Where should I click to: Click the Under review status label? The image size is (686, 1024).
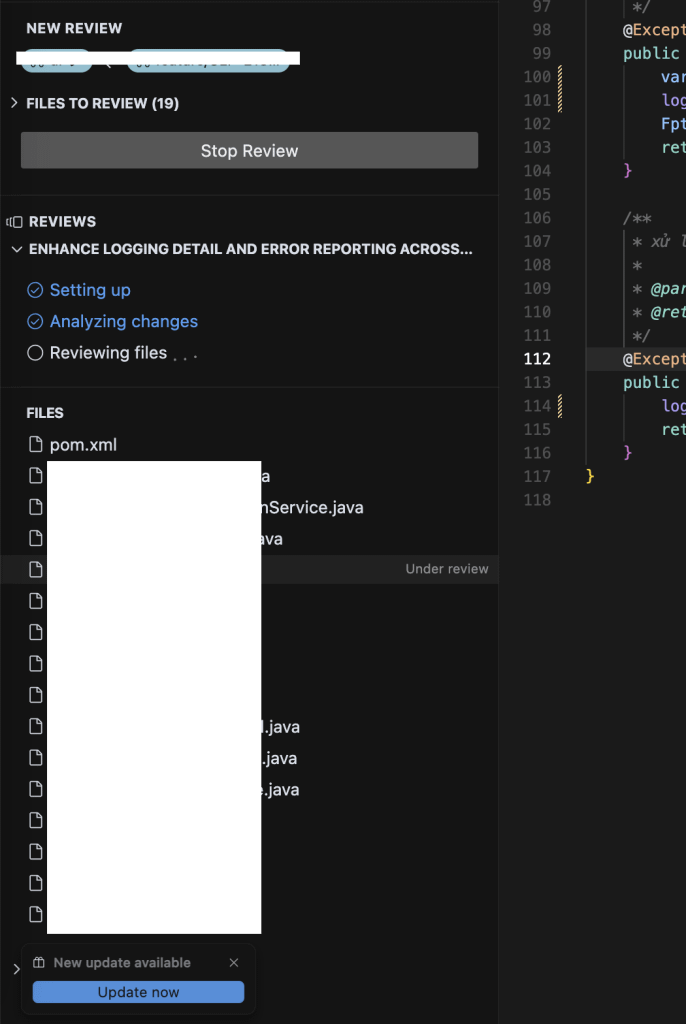[x=447, y=569]
